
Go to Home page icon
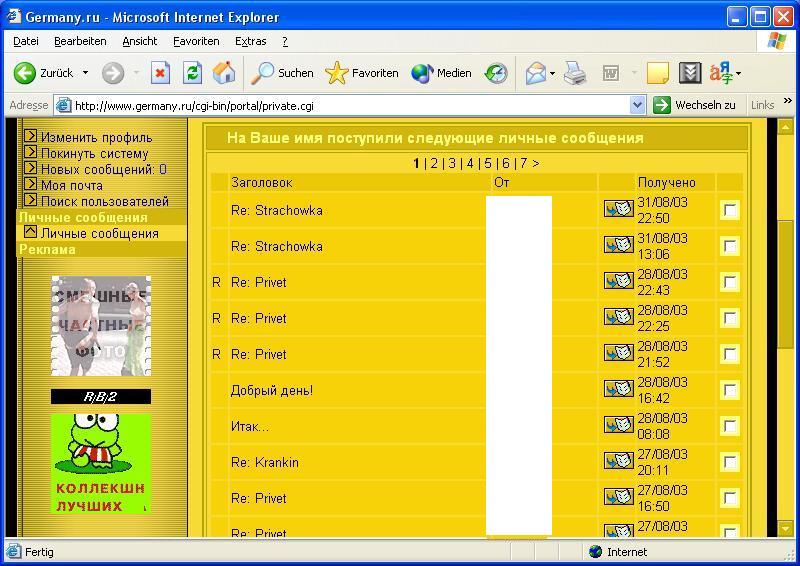click(x=224, y=73)
